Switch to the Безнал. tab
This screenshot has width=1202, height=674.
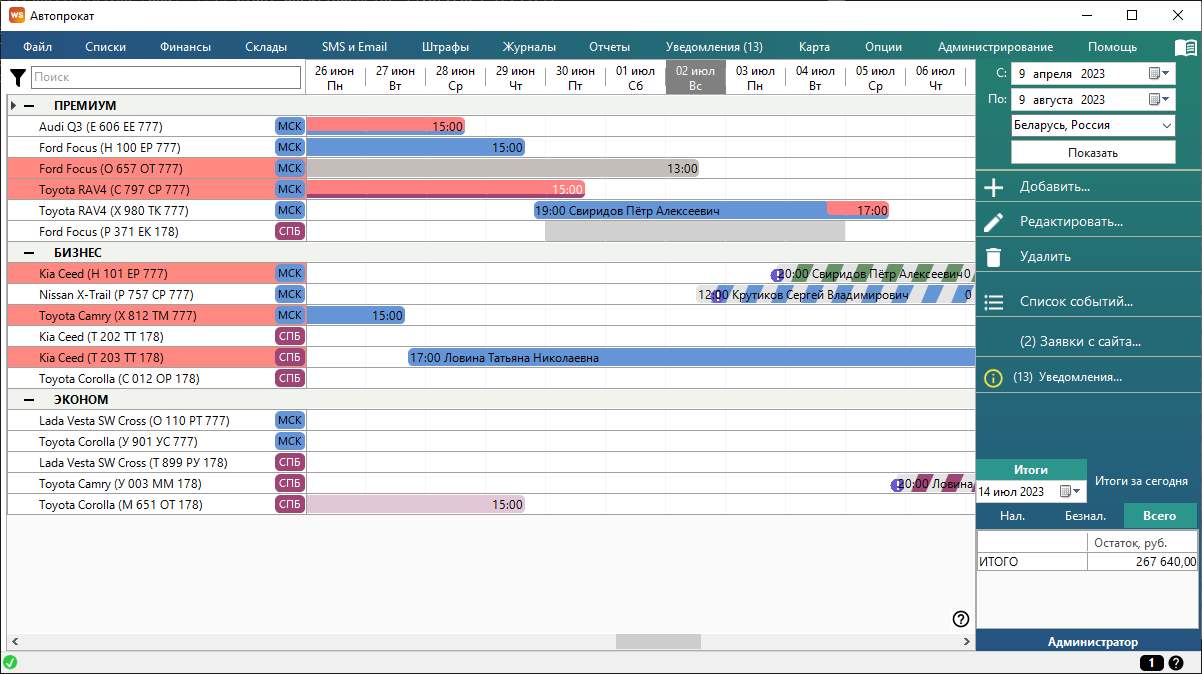pyautogui.click(x=1085, y=516)
